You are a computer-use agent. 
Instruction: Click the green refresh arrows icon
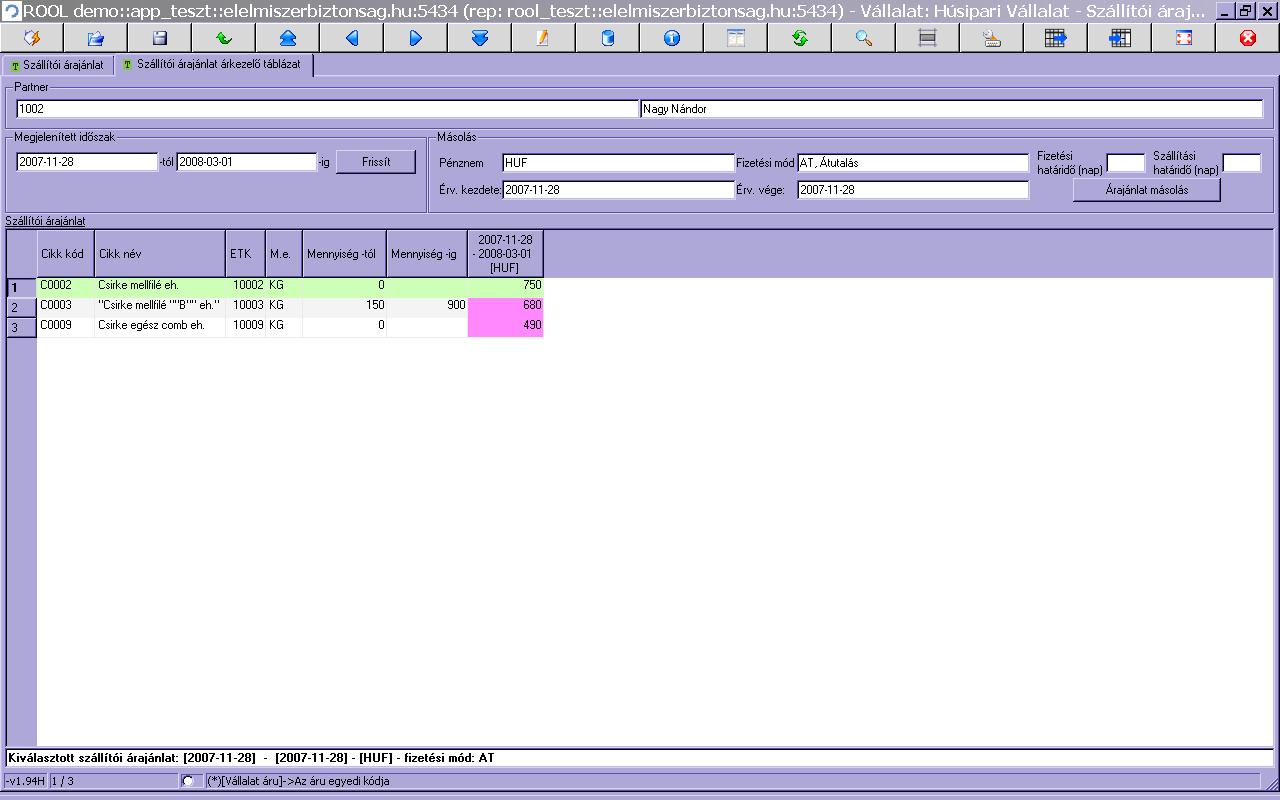point(800,38)
